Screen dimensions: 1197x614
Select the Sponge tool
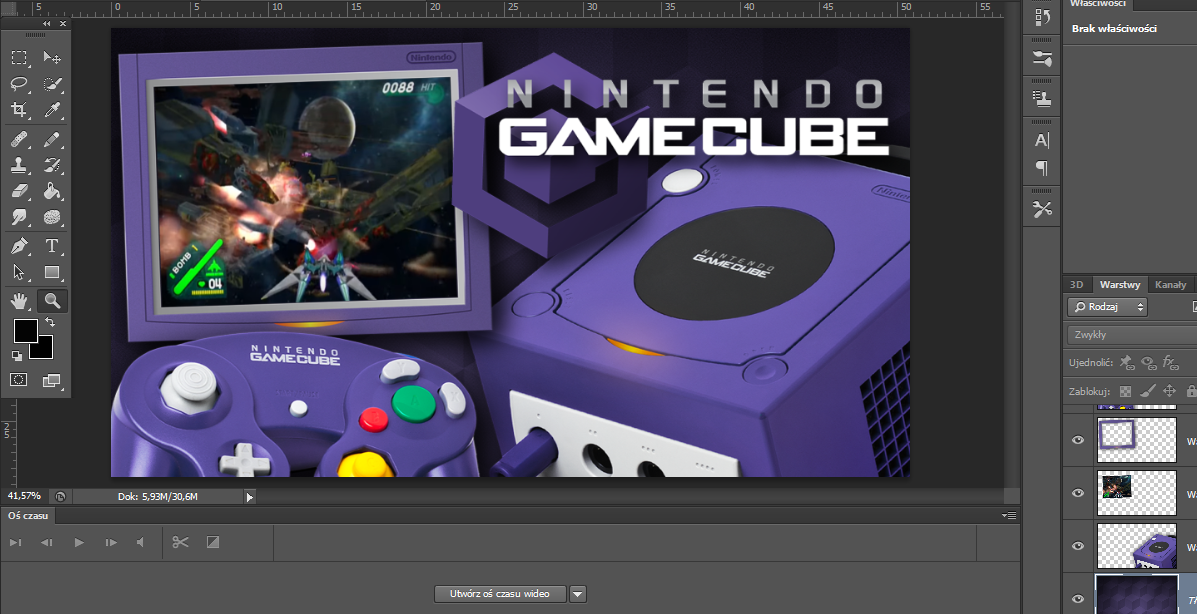[52, 218]
